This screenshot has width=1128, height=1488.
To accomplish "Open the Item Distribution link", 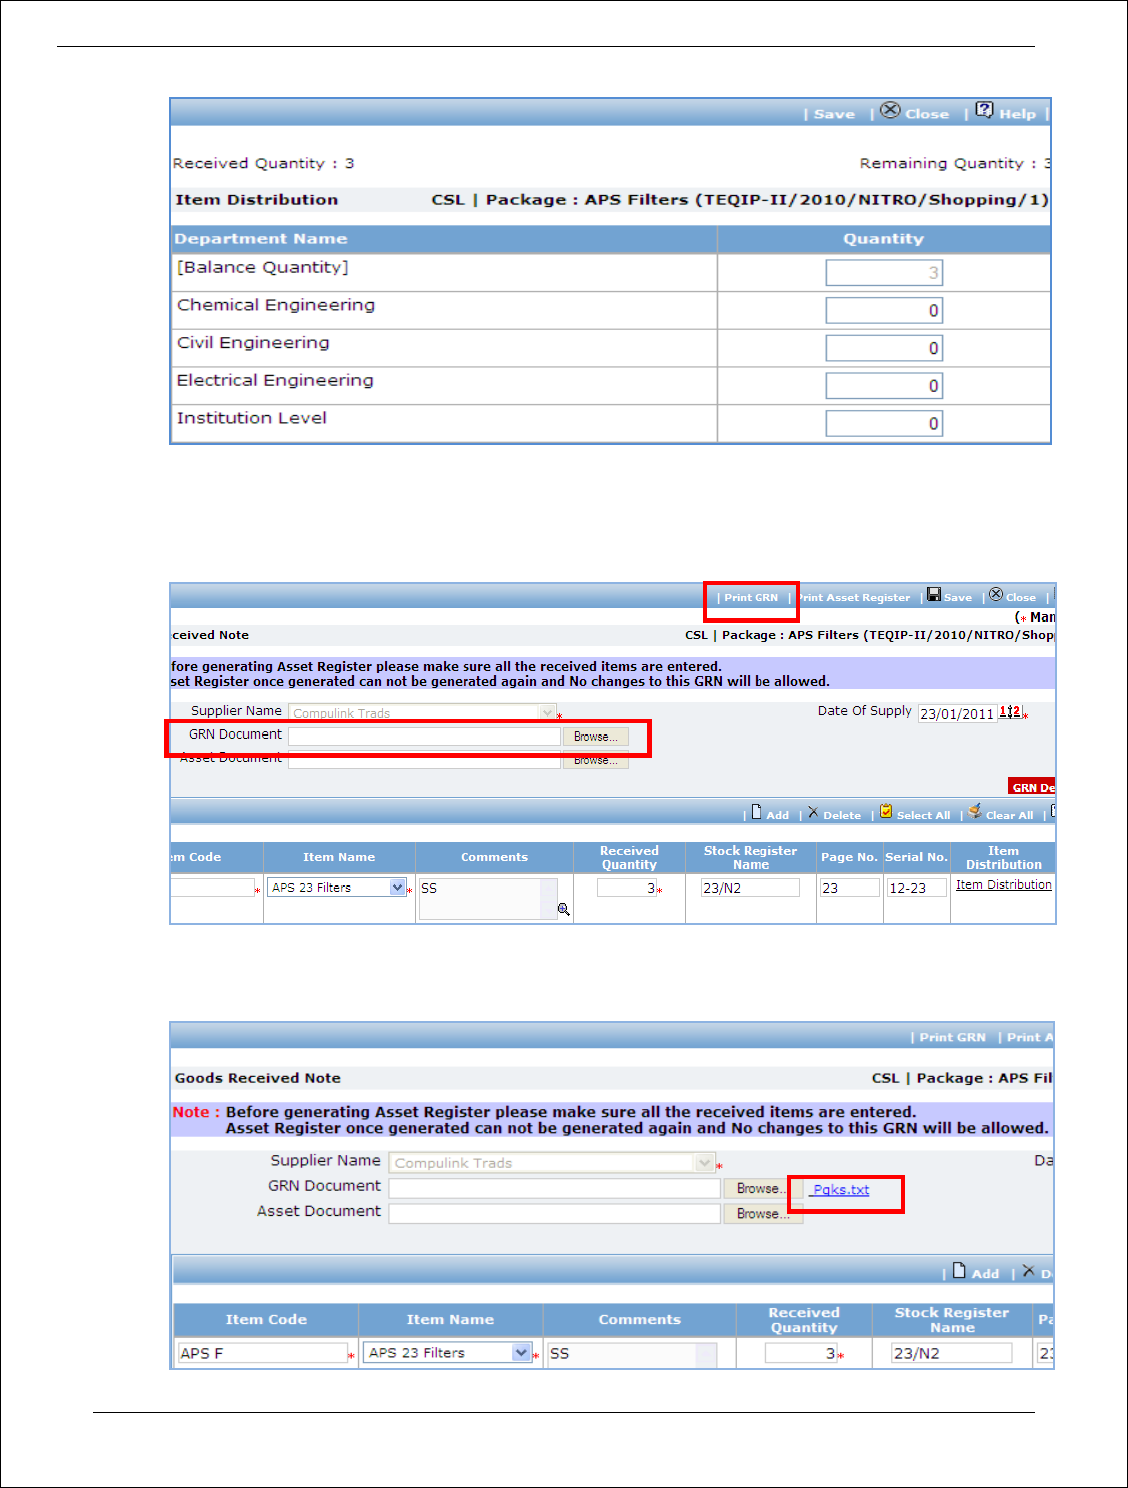I will [1004, 885].
